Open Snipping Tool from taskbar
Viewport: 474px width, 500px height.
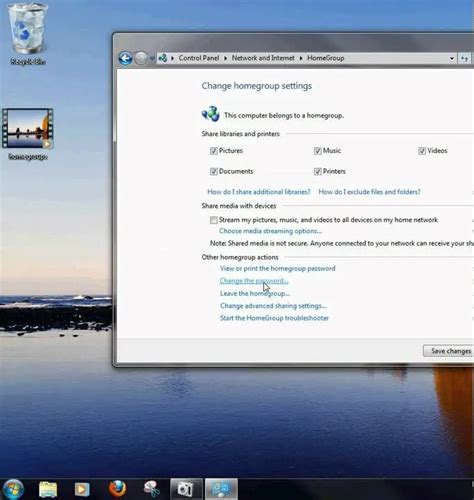point(151,489)
